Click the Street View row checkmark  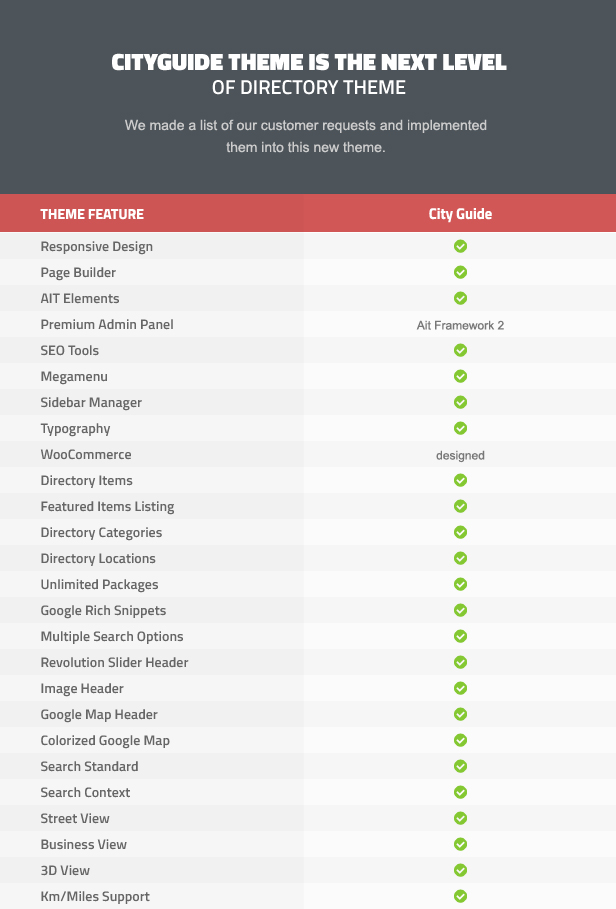pos(460,819)
